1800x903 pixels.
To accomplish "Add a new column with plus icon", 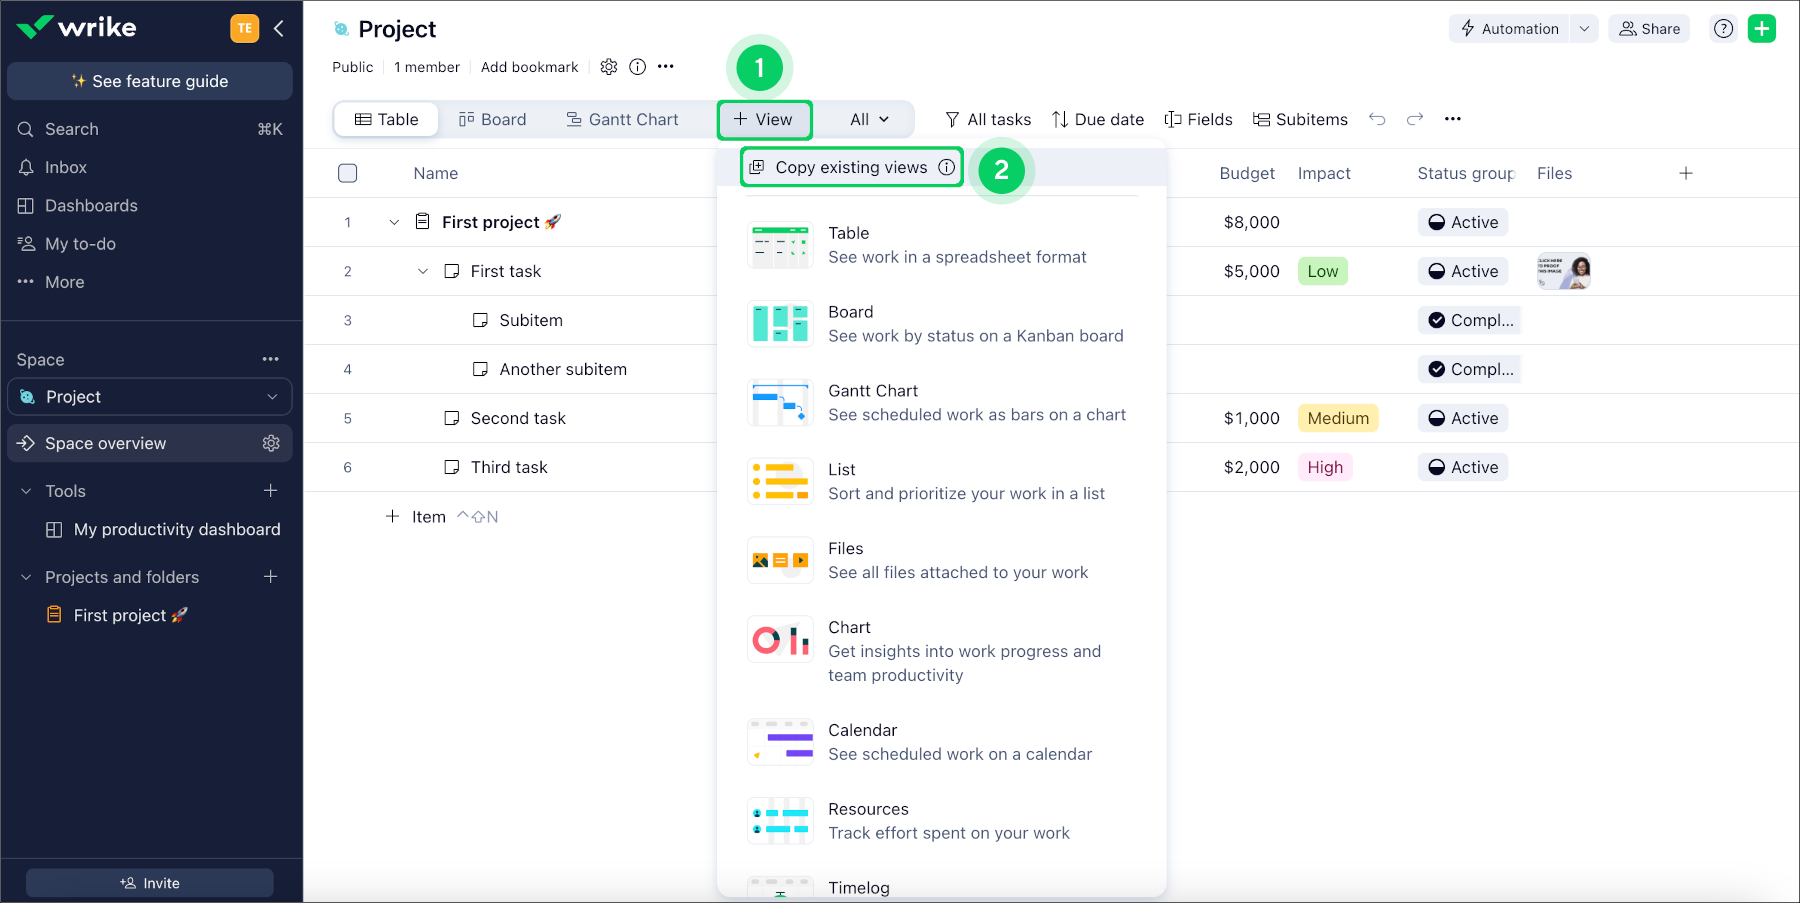I will 1685,174.
